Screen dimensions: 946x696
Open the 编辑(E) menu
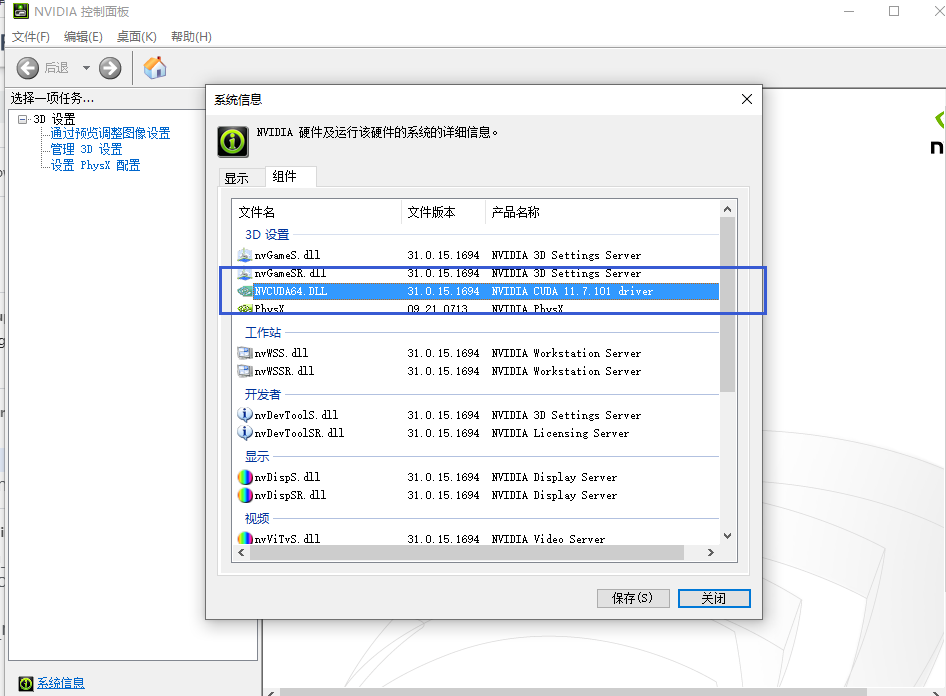[83, 37]
